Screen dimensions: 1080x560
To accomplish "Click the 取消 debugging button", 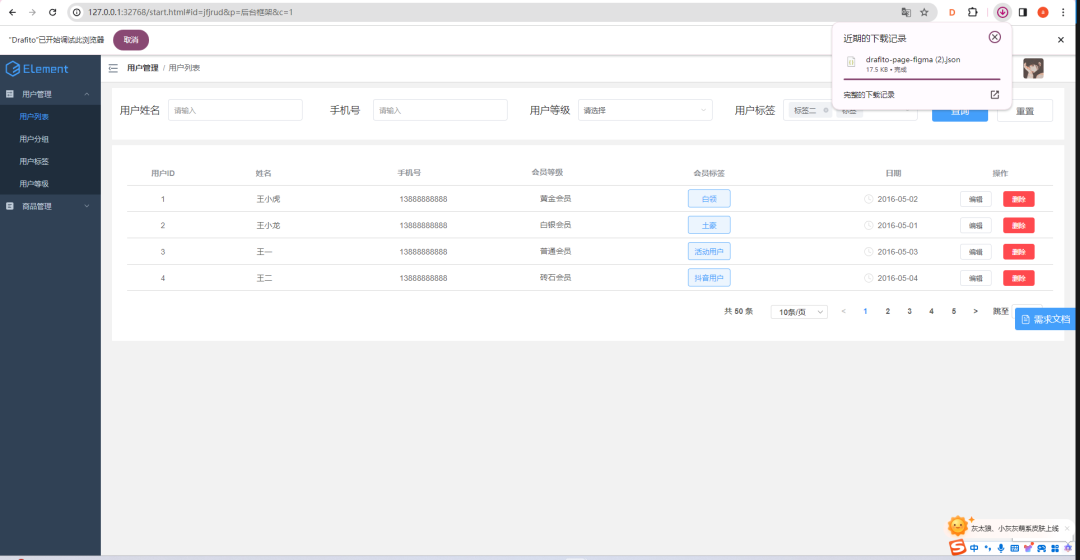I will (131, 40).
